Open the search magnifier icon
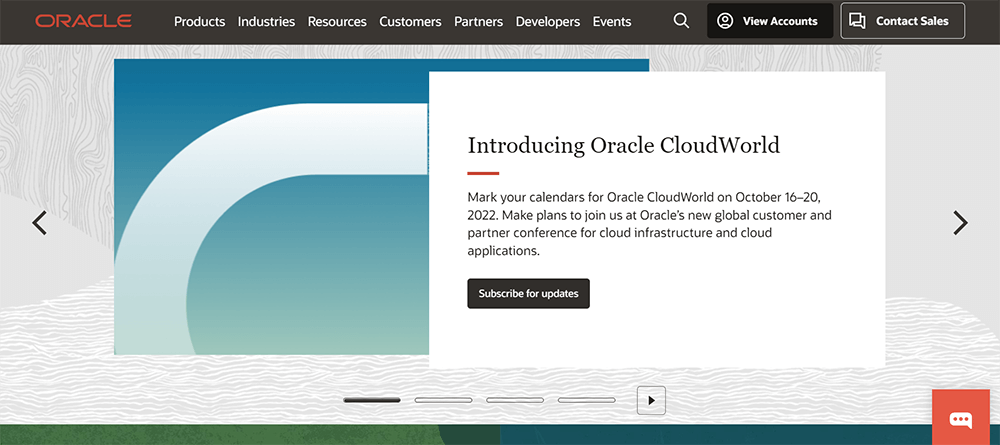 [x=681, y=21]
